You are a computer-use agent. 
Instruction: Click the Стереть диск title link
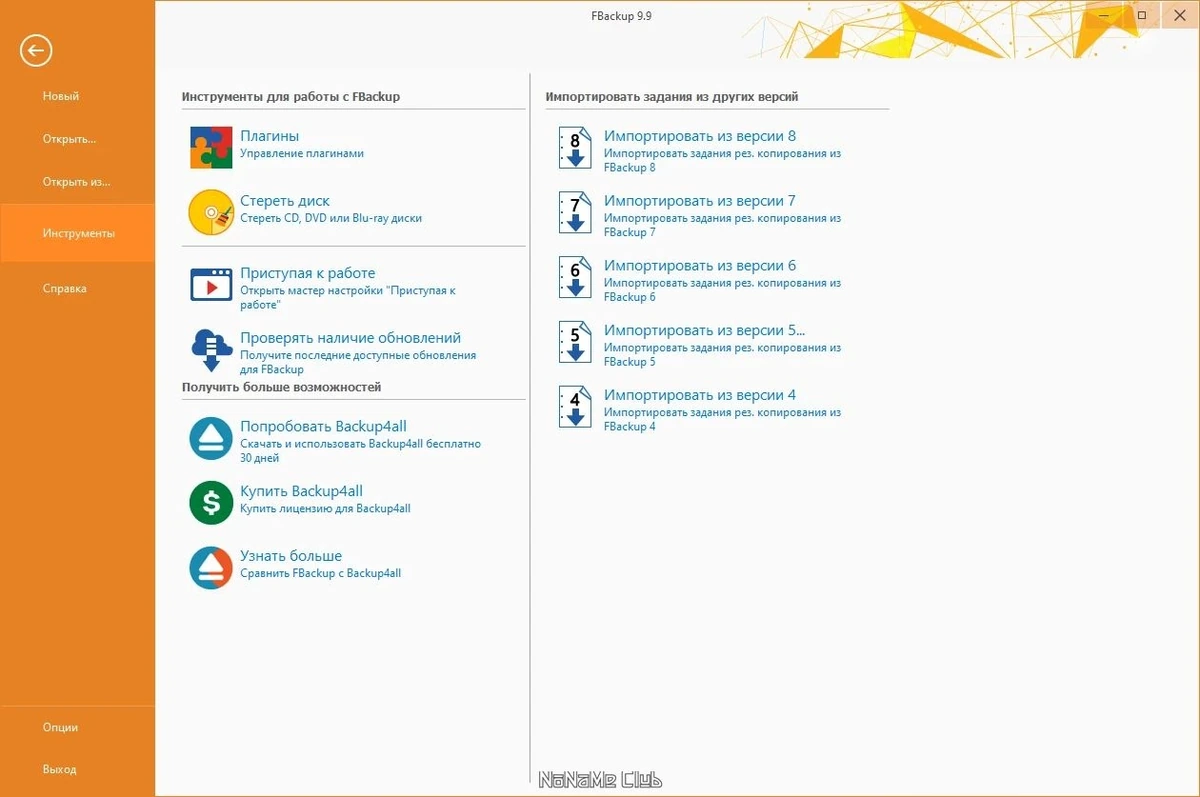point(285,201)
